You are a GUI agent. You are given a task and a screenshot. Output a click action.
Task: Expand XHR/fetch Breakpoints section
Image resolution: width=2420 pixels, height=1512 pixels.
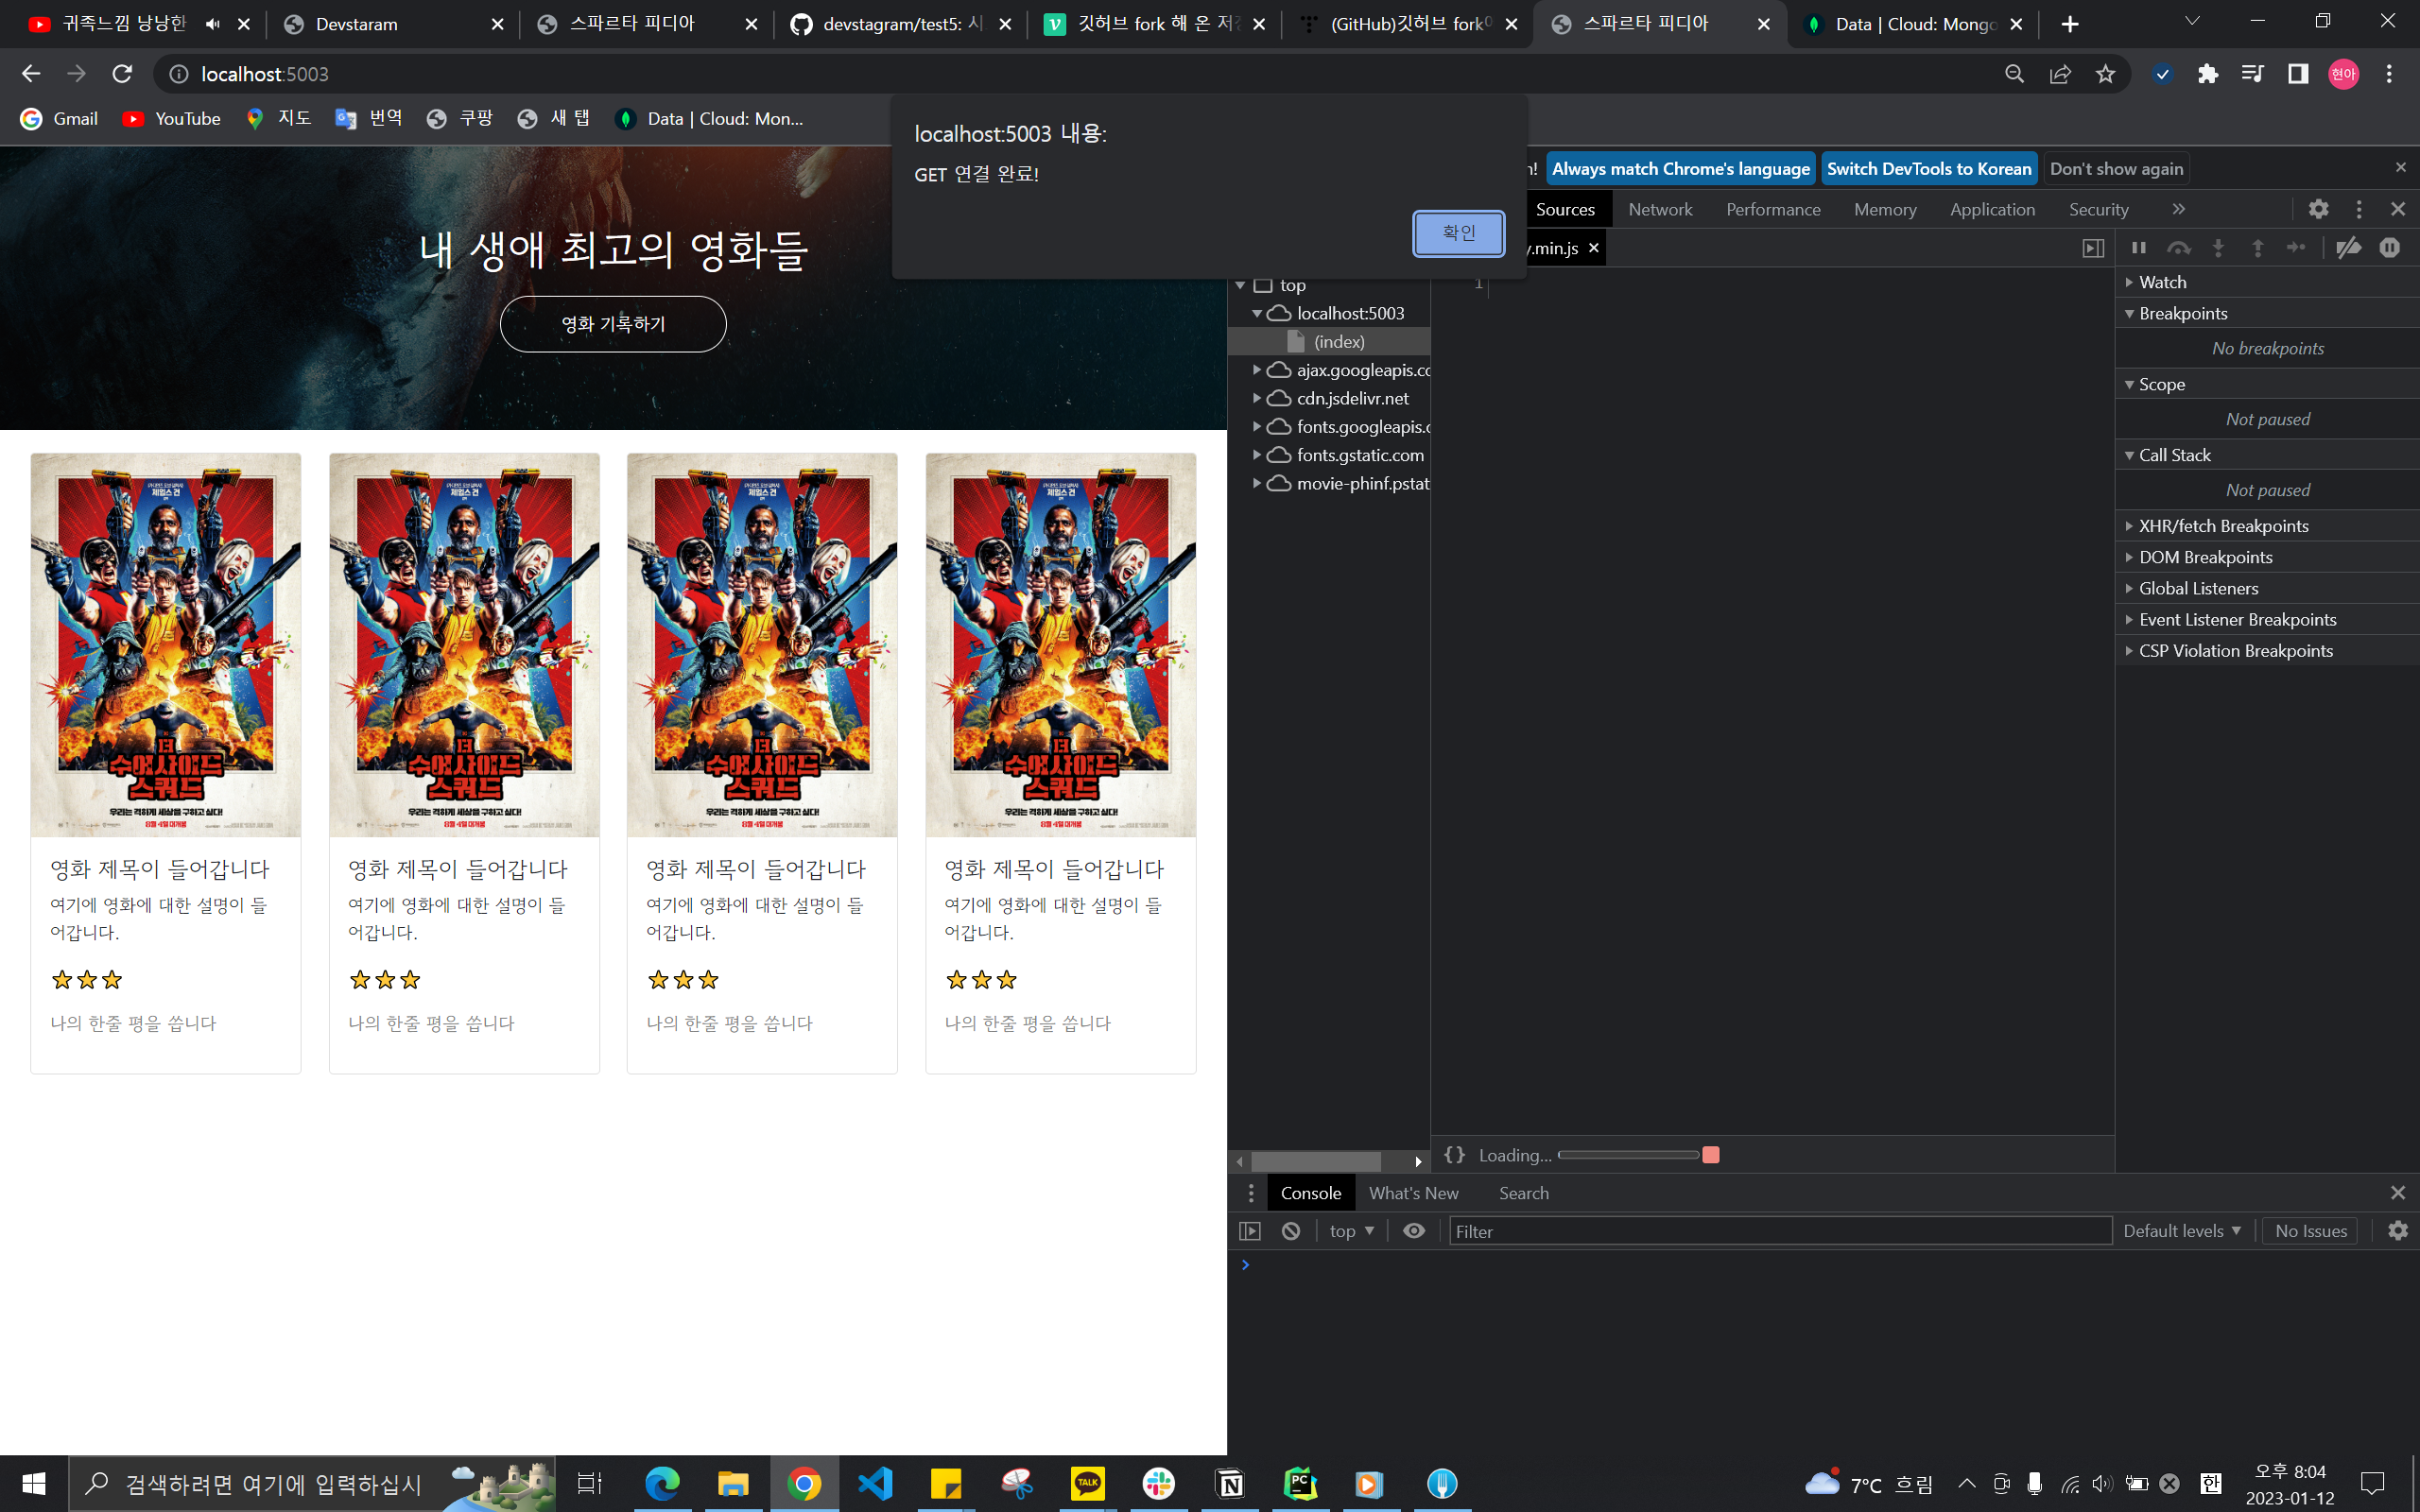(2267, 526)
